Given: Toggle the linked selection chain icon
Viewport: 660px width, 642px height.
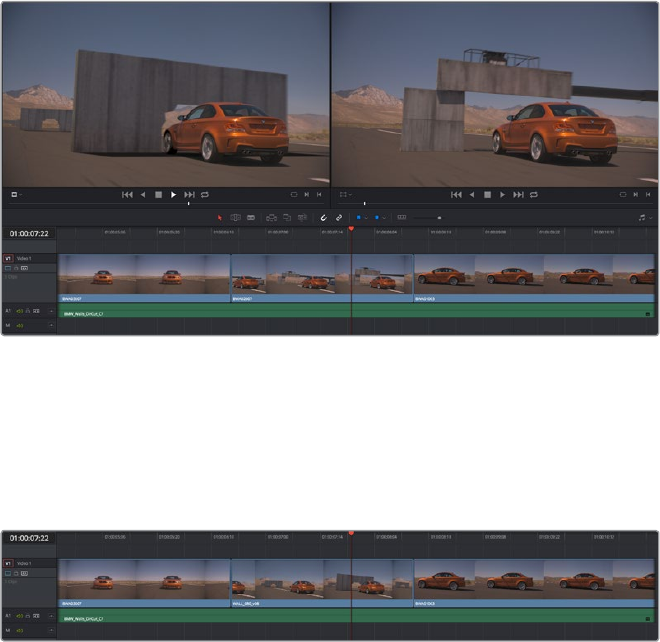Looking at the screenshot, I should (339, 217).
